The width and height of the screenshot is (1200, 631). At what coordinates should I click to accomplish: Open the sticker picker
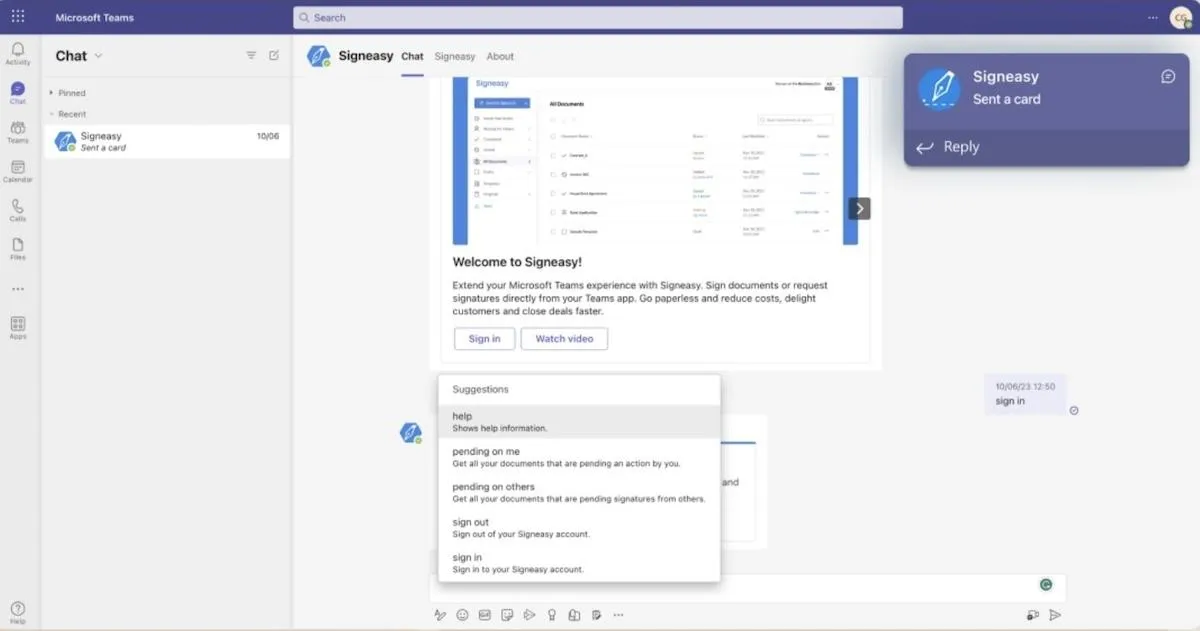(507, 615)
